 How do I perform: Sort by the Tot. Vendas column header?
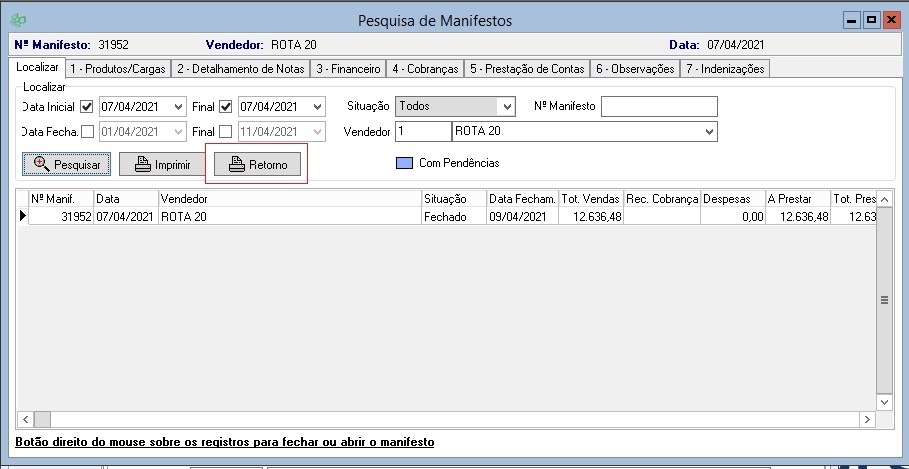pyautogui.click(x=590, y=199)
